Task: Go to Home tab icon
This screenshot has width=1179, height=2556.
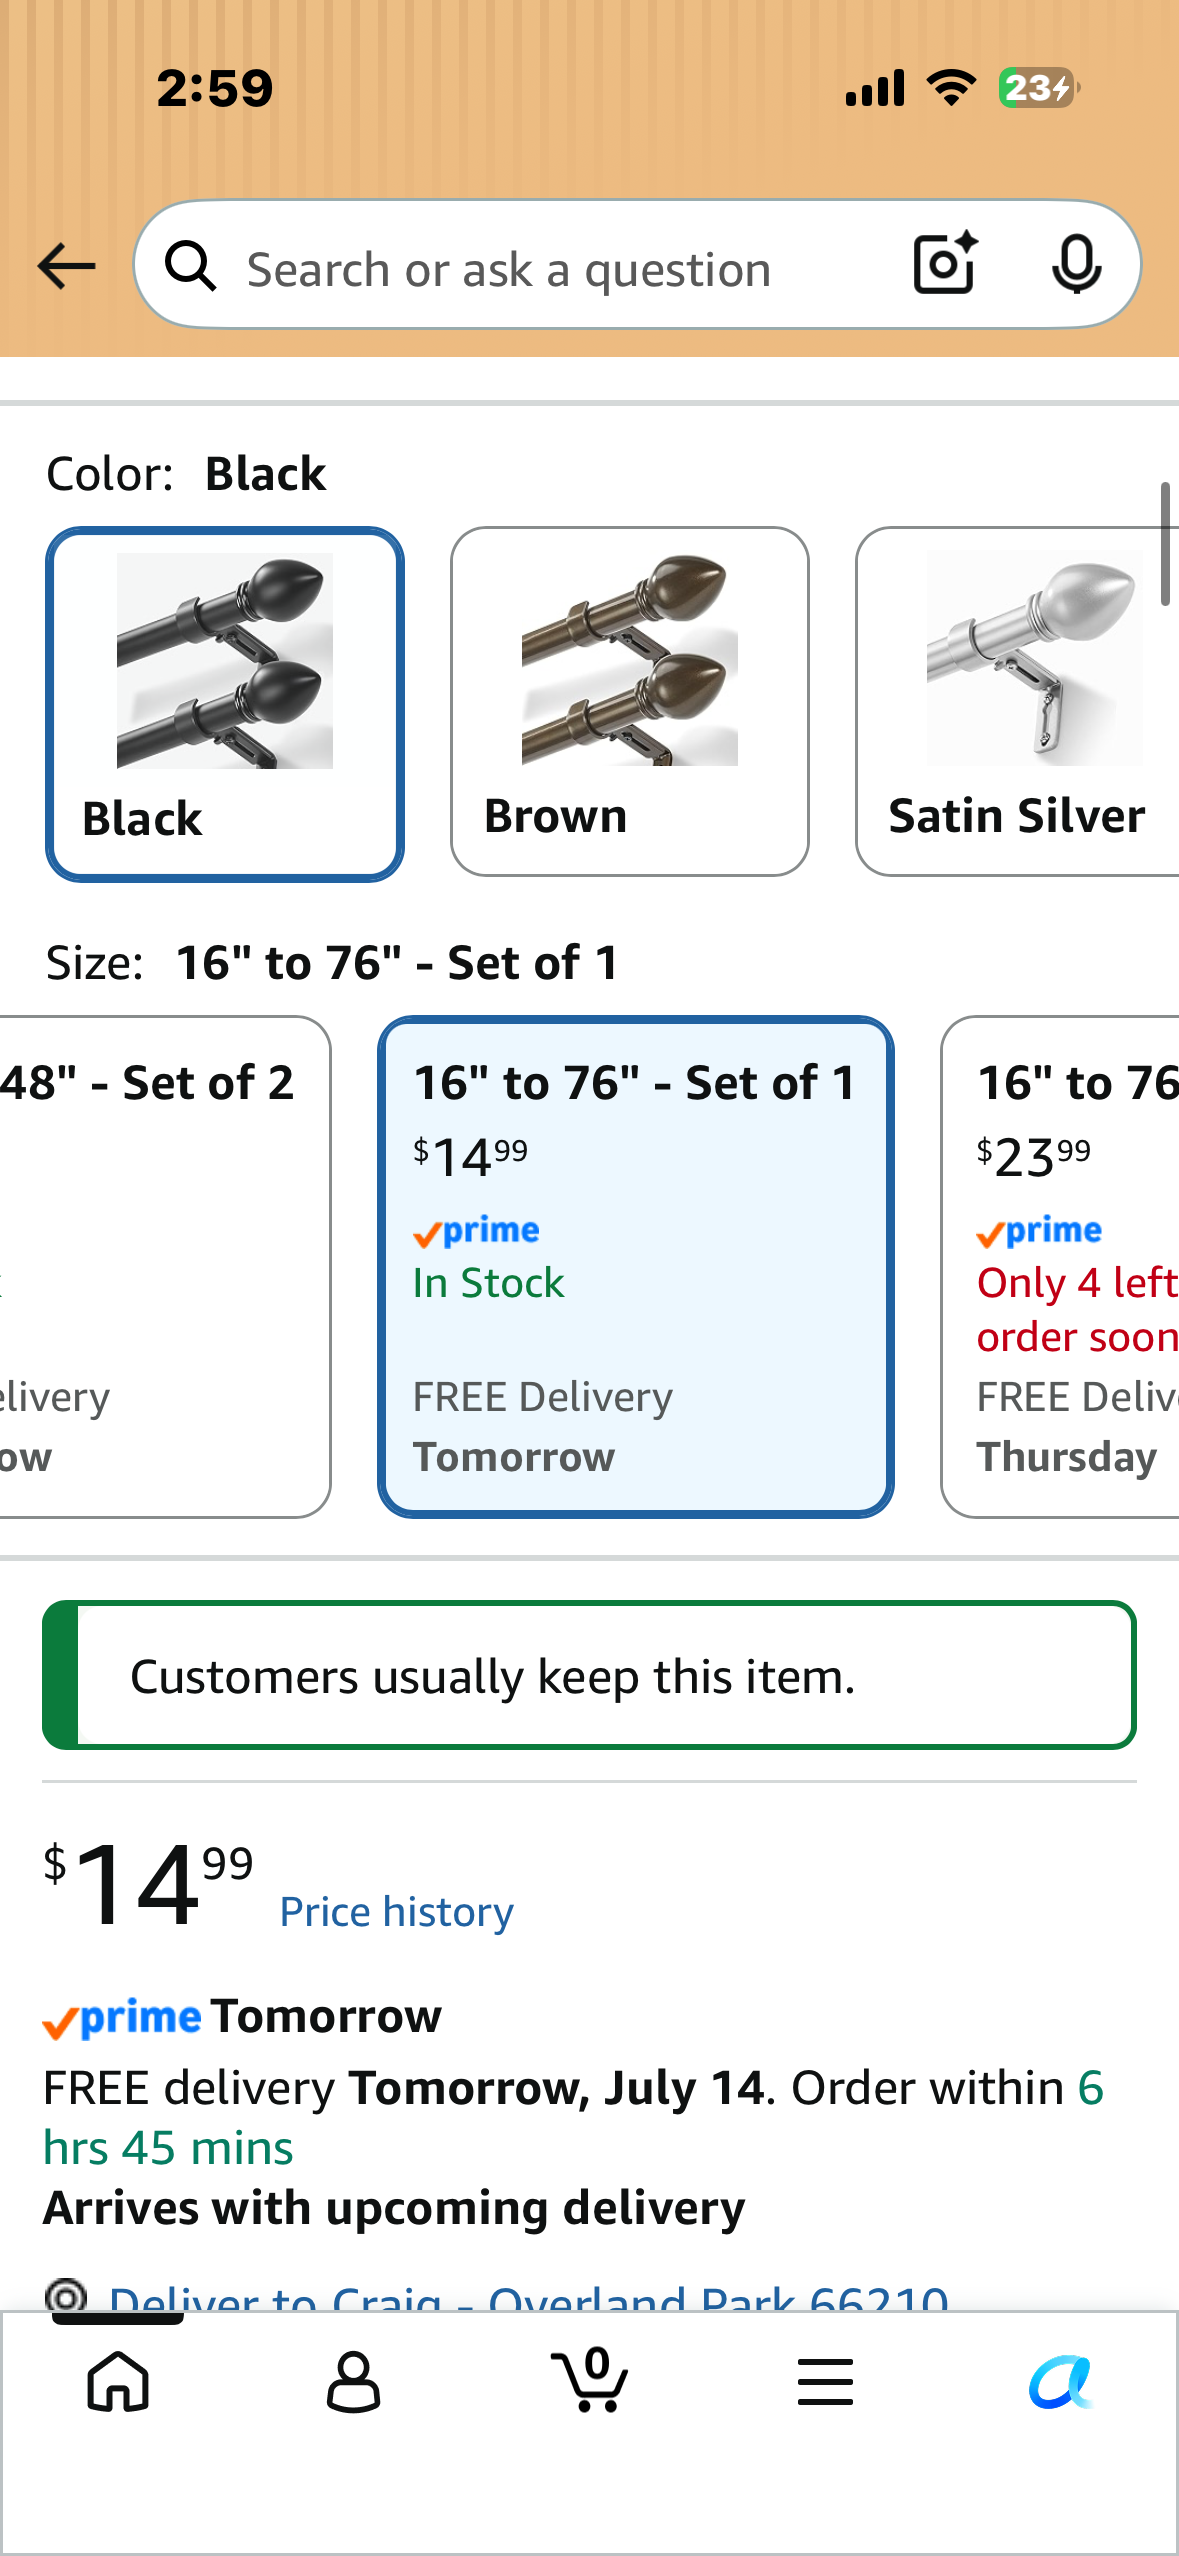Action: point(118,2381)
